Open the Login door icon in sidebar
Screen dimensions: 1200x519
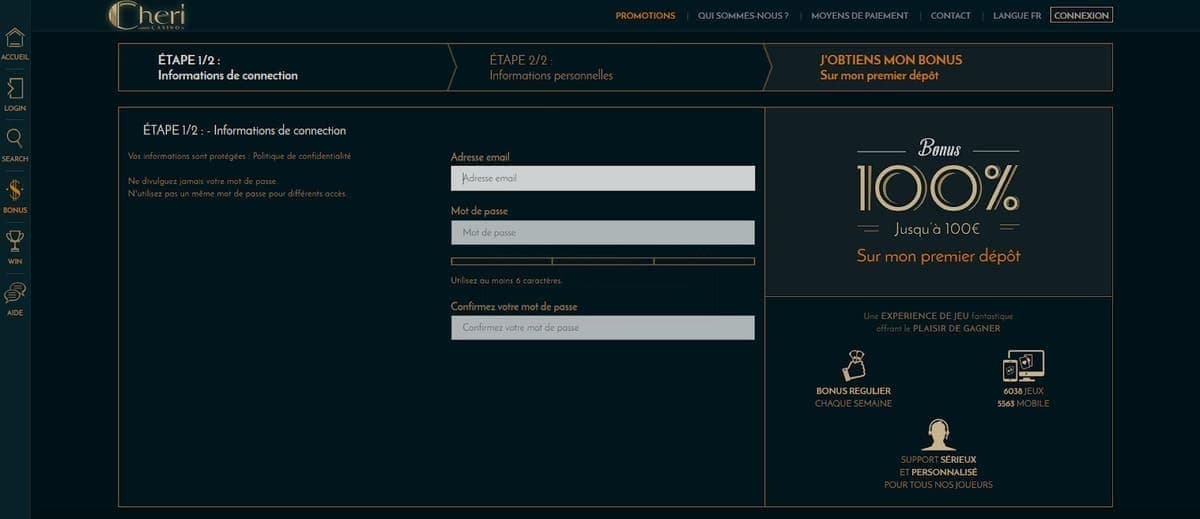click(14, 88)
